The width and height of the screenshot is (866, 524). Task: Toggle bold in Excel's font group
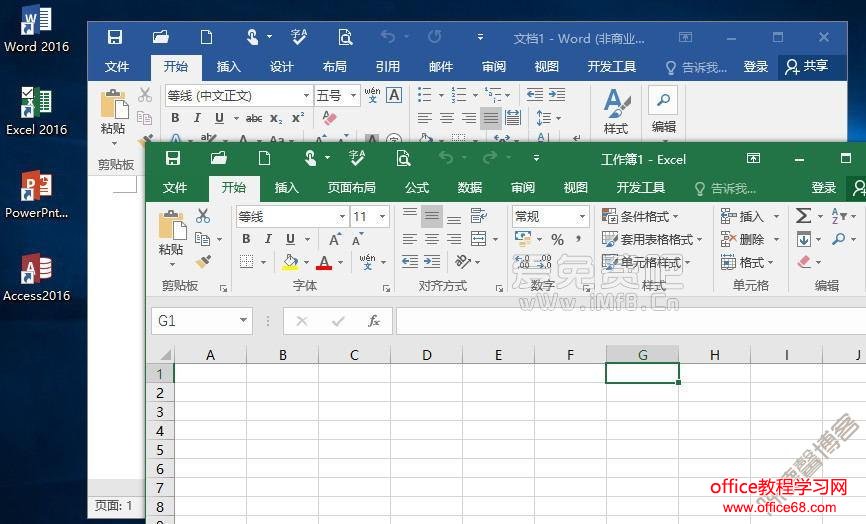pos(246,239)
